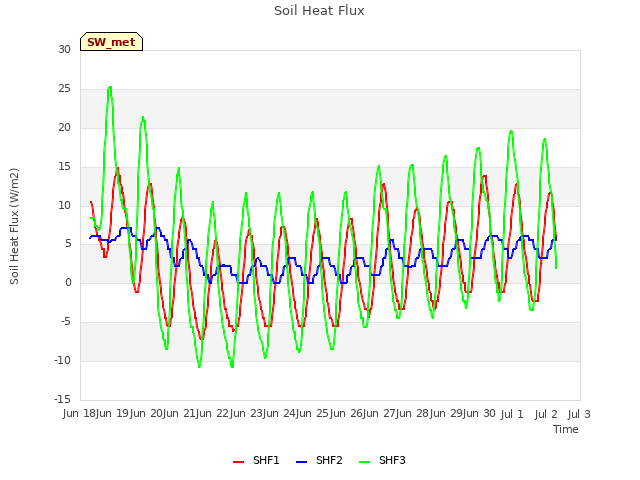The image size is (640, 480).
Task: Click the y-axis tick label 10
Action: pyautogui.click(x=64, y=205)
